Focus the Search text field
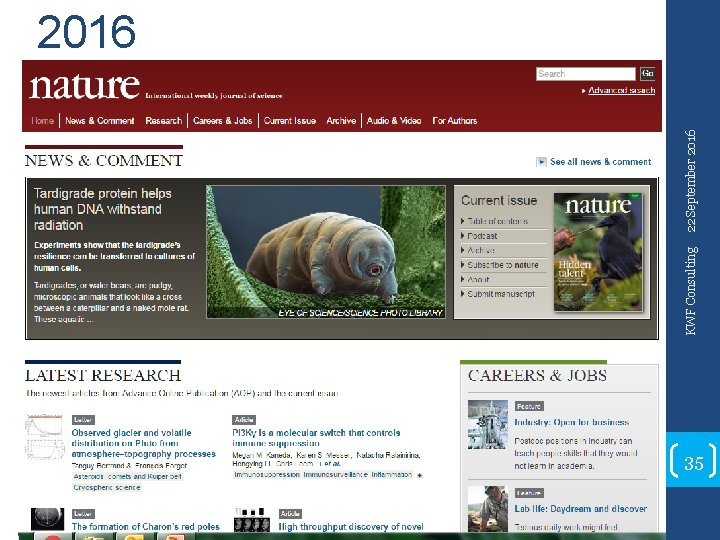The height and width of the screenshot is (540, 720). point(585,74)
